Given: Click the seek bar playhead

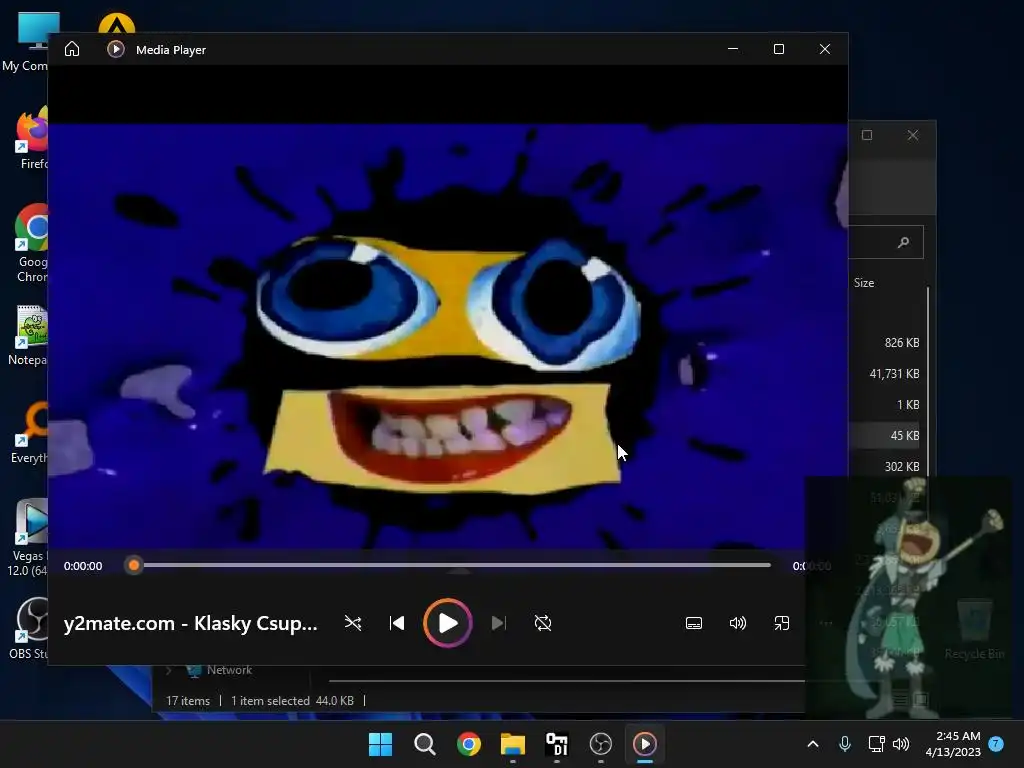Looking at the screenshot, I should [134, 565].
